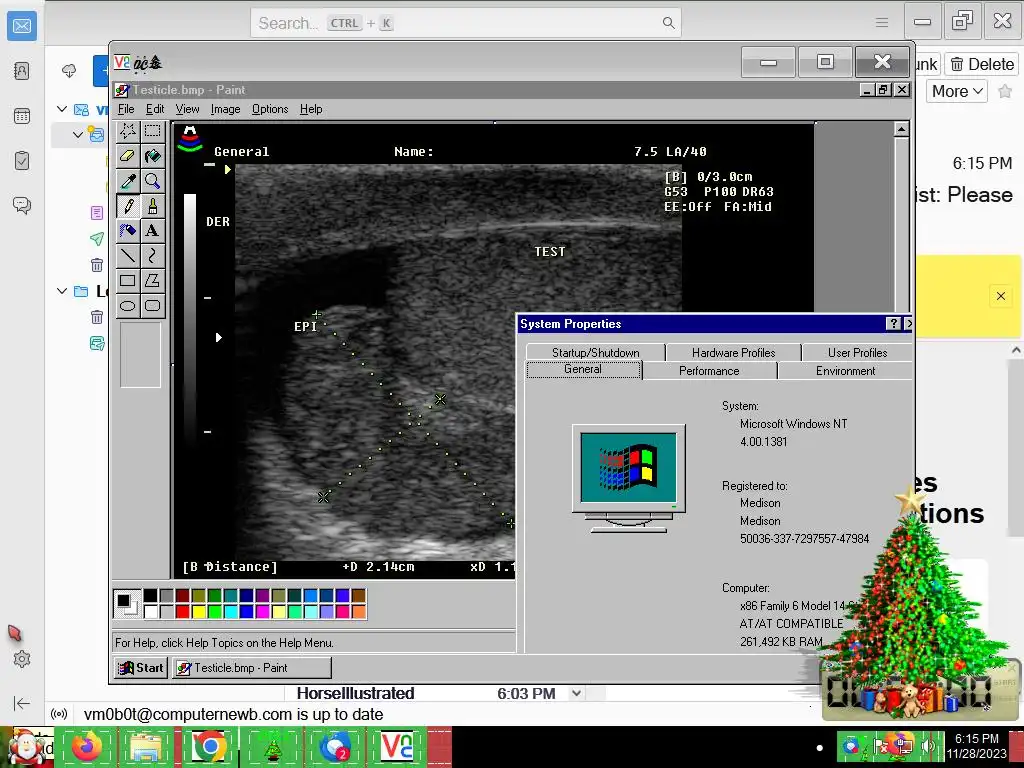
Task: Open File Explorer from the taskbar
Action: [147, 747]
